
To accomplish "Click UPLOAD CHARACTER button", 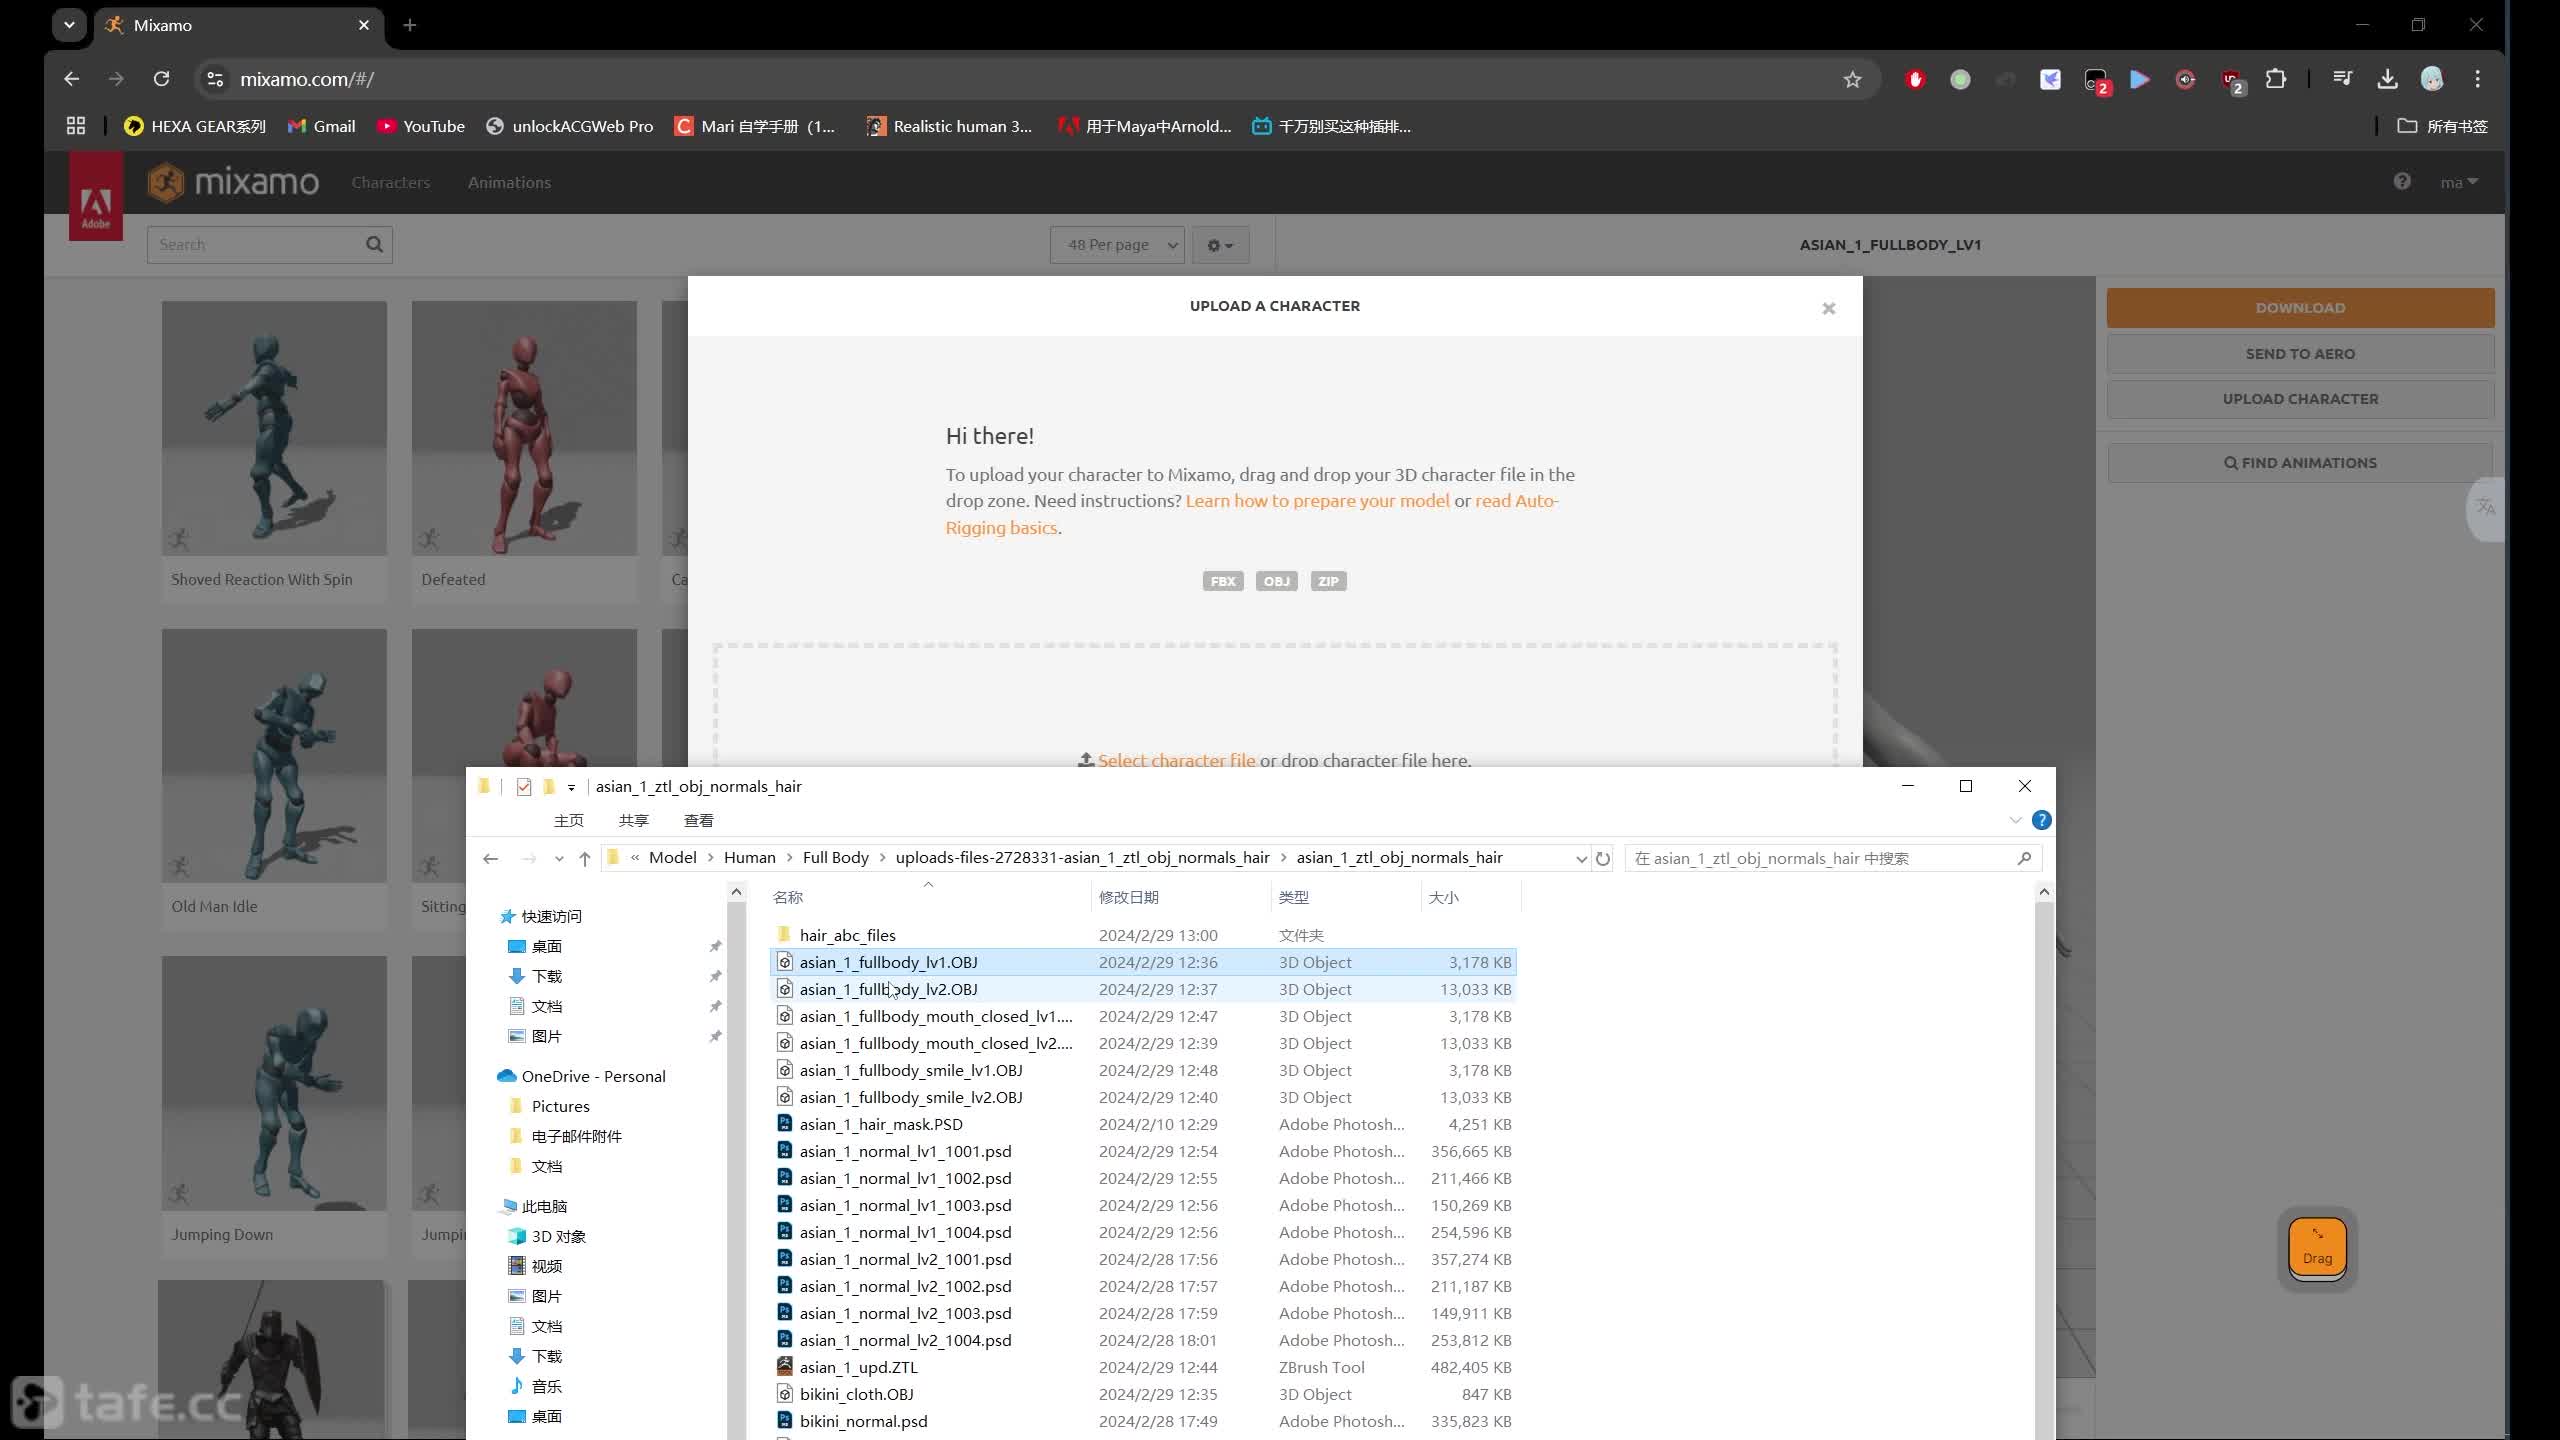I will (x=2300, y=399).
